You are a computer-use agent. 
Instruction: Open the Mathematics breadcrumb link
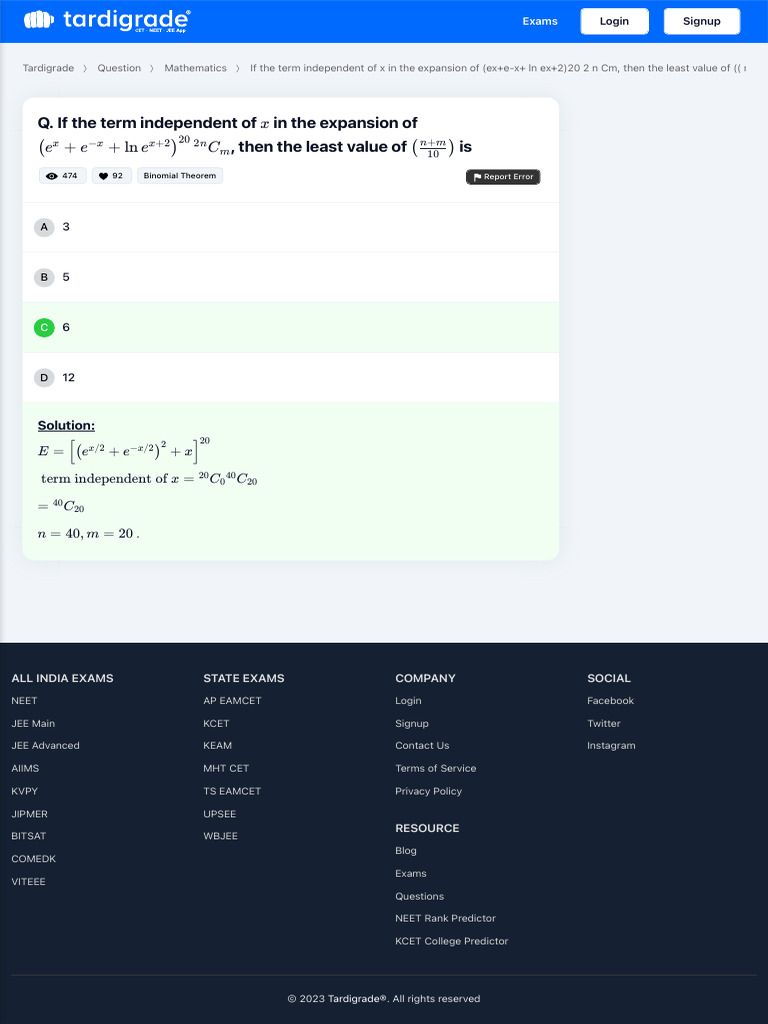coord(195,68)
